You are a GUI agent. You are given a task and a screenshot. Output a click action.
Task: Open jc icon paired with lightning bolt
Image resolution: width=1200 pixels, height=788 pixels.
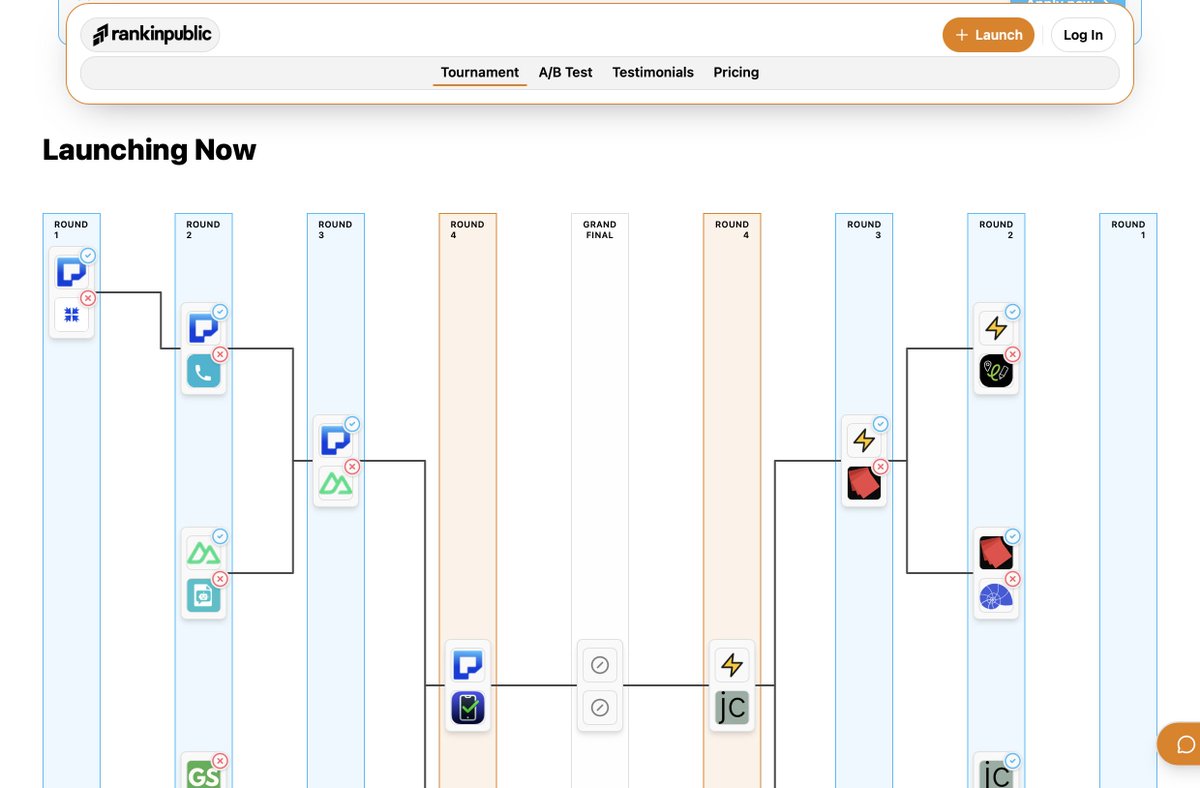point(732,708)
